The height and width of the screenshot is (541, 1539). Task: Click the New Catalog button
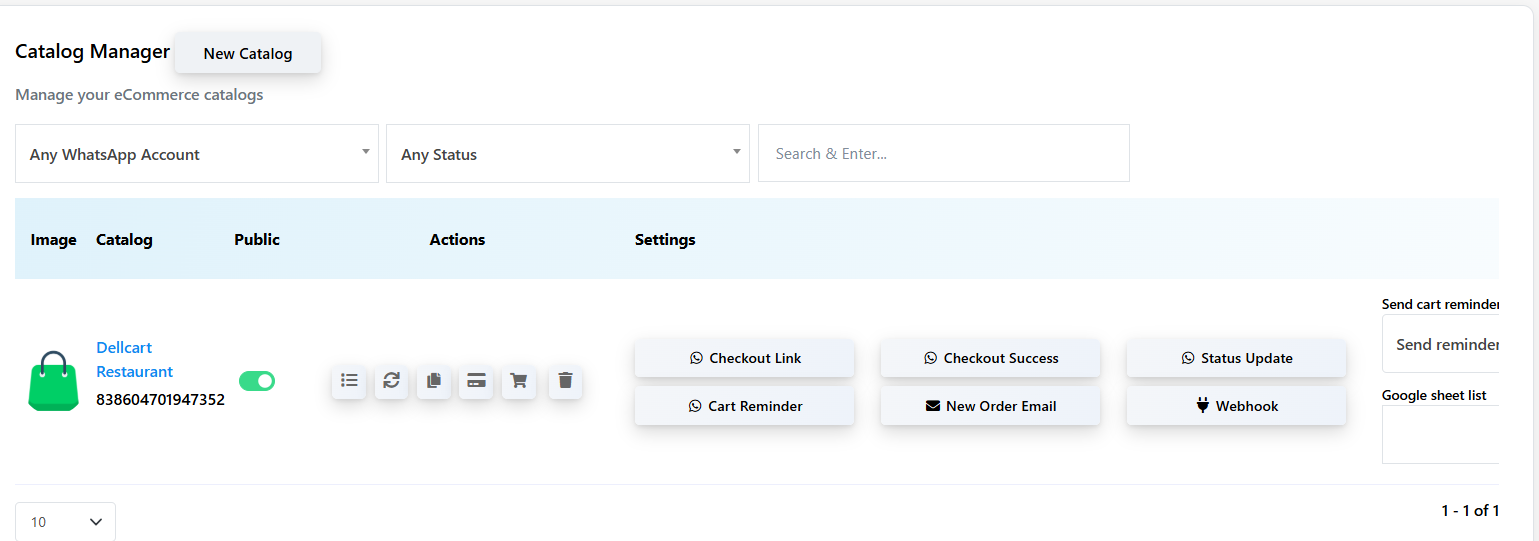coord(248,54)
